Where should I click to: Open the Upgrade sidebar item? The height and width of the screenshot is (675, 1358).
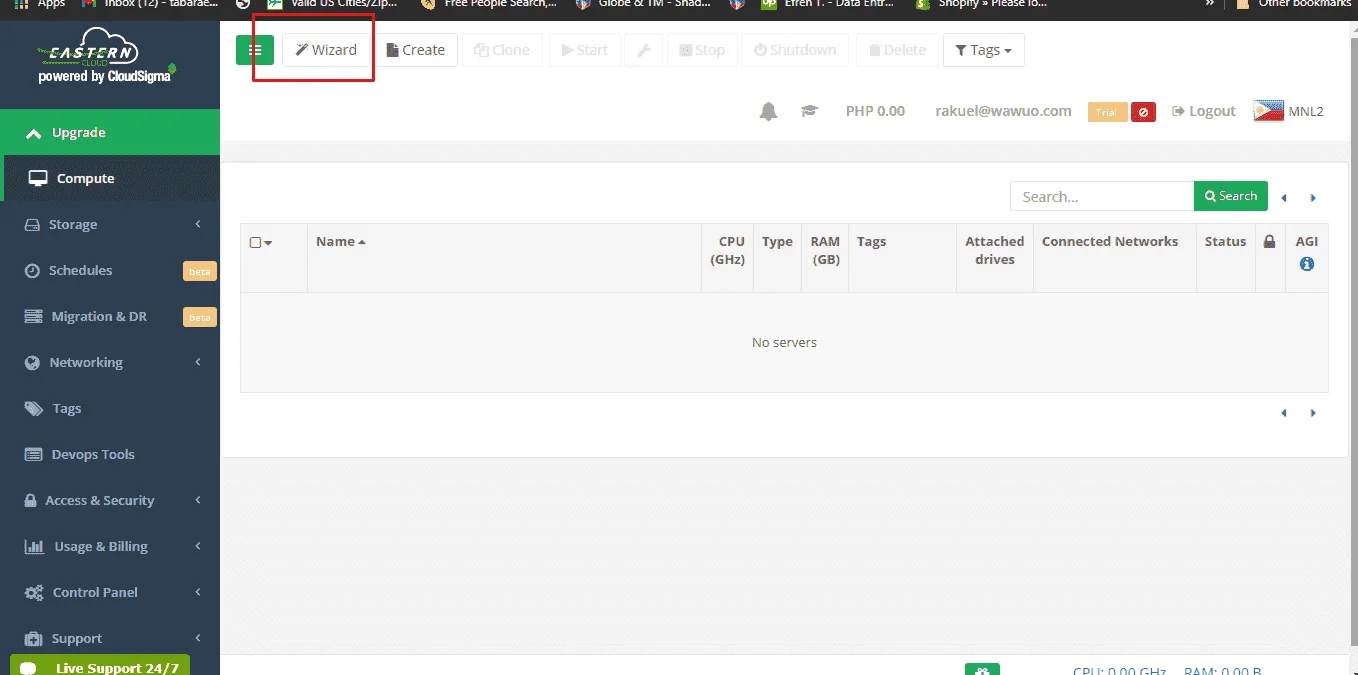click(110, 132)
